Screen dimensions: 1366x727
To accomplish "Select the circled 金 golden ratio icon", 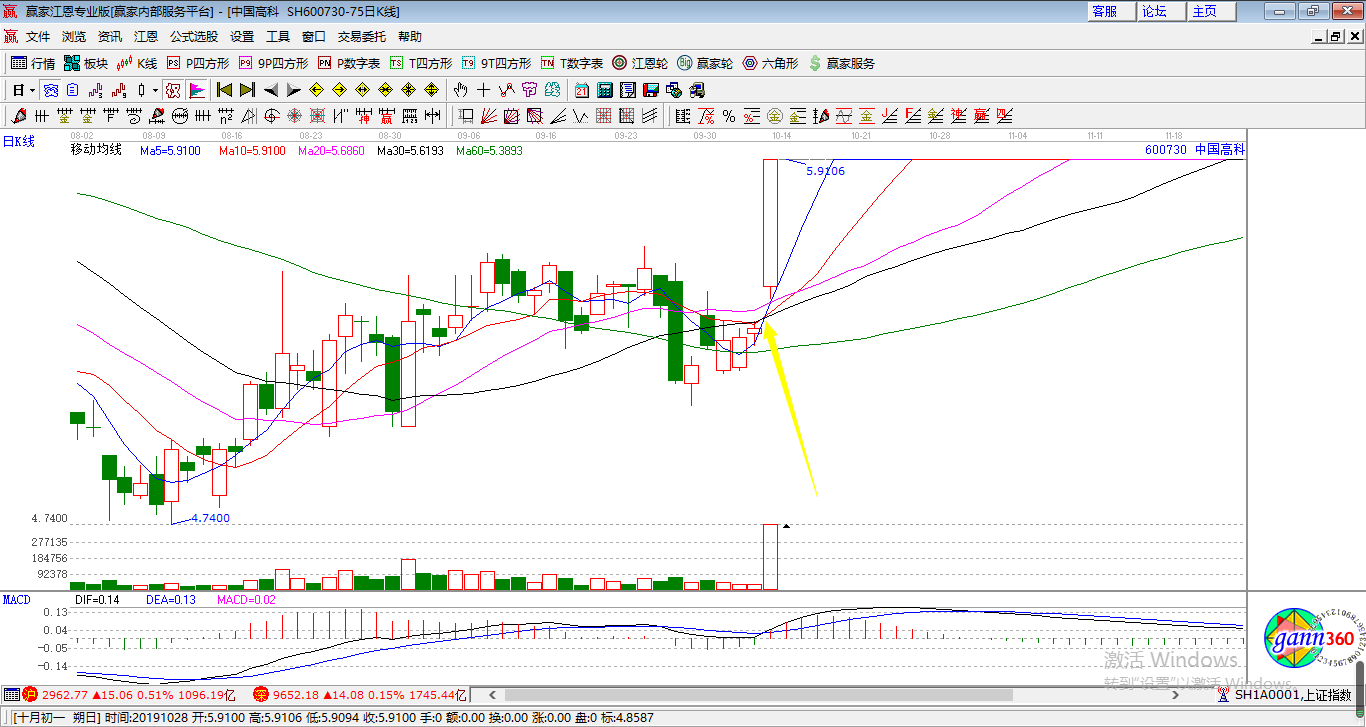I will [775, 116].
